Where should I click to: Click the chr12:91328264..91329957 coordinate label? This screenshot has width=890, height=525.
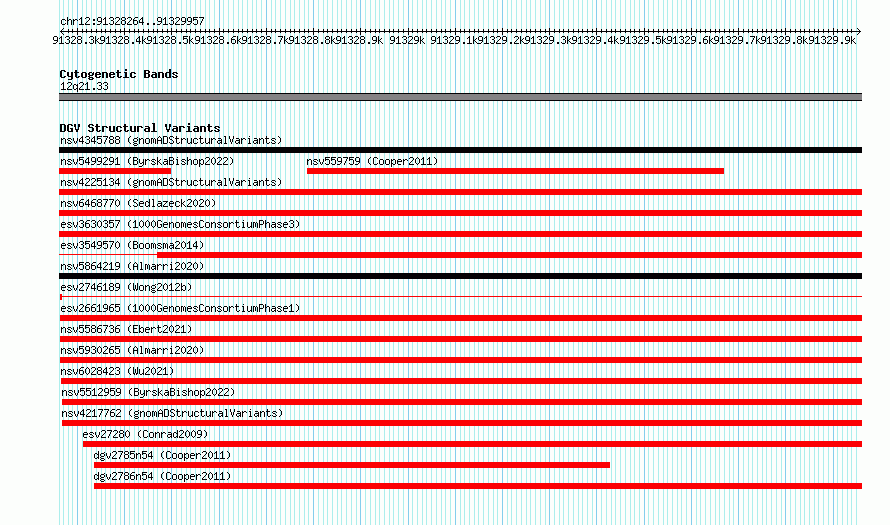[x=132, y=21]
